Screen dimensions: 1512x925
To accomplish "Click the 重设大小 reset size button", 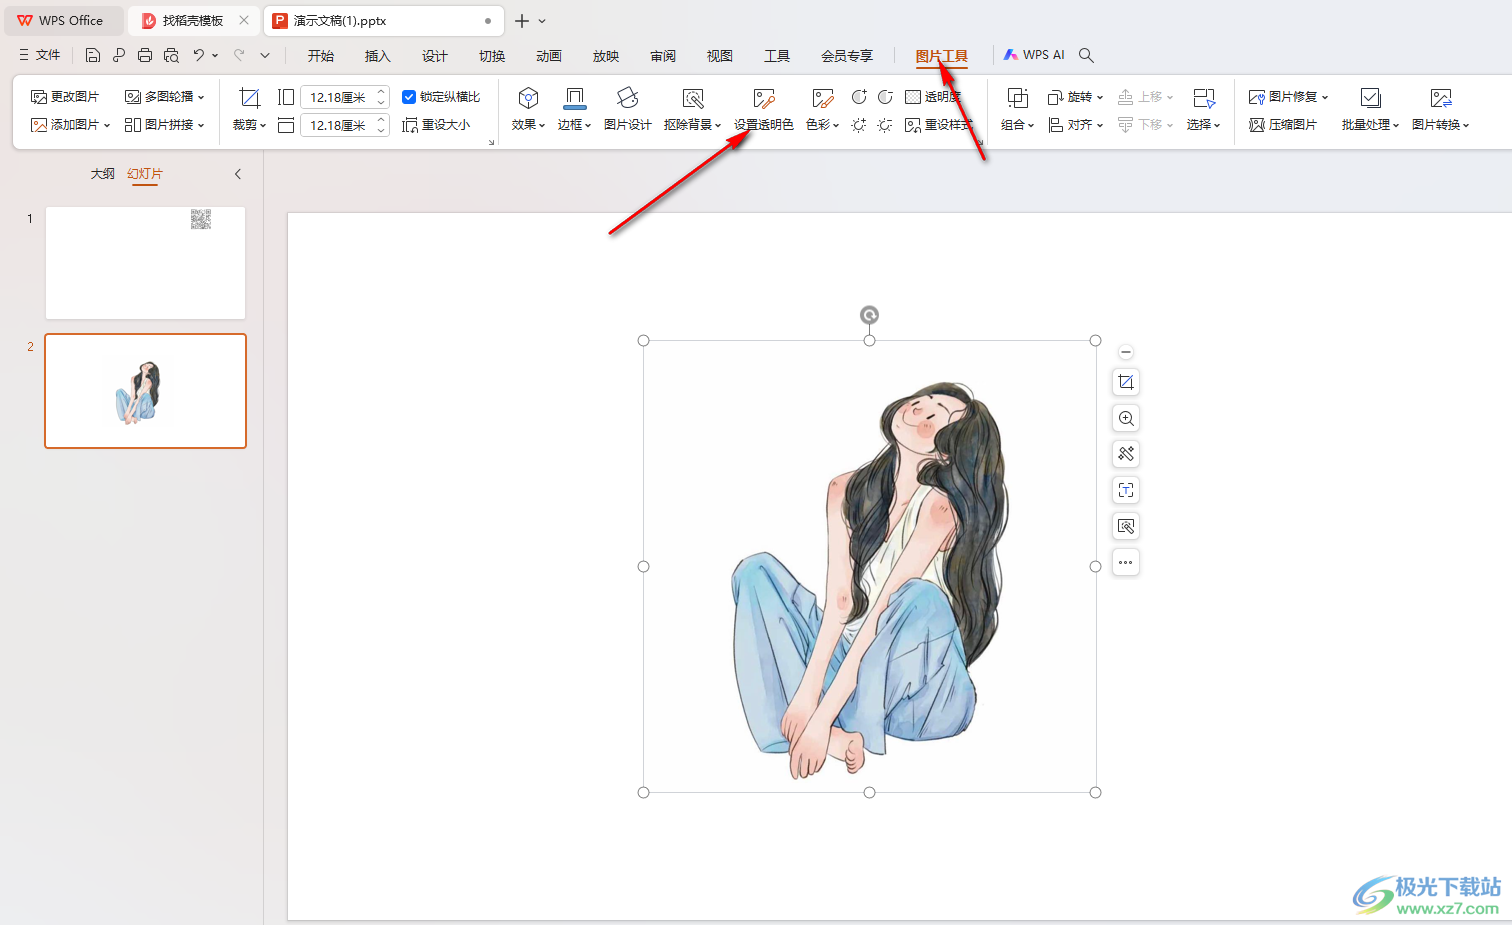I will click(436, 125).
